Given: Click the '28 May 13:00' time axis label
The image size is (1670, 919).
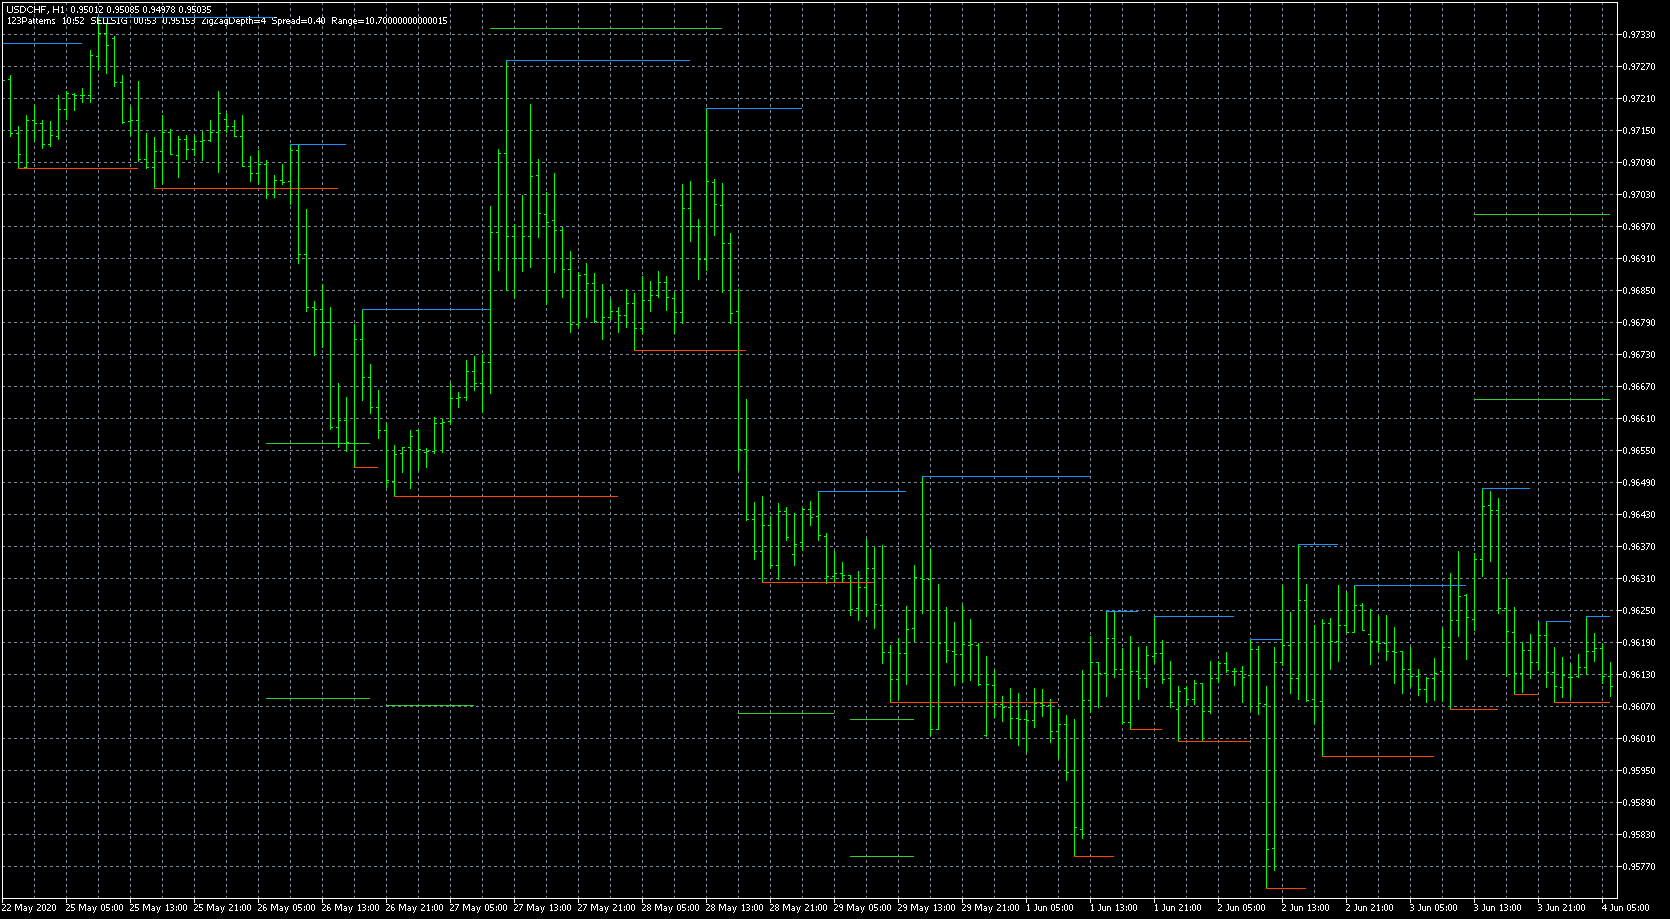Looking at the screenshot, I should coord(735,908).
